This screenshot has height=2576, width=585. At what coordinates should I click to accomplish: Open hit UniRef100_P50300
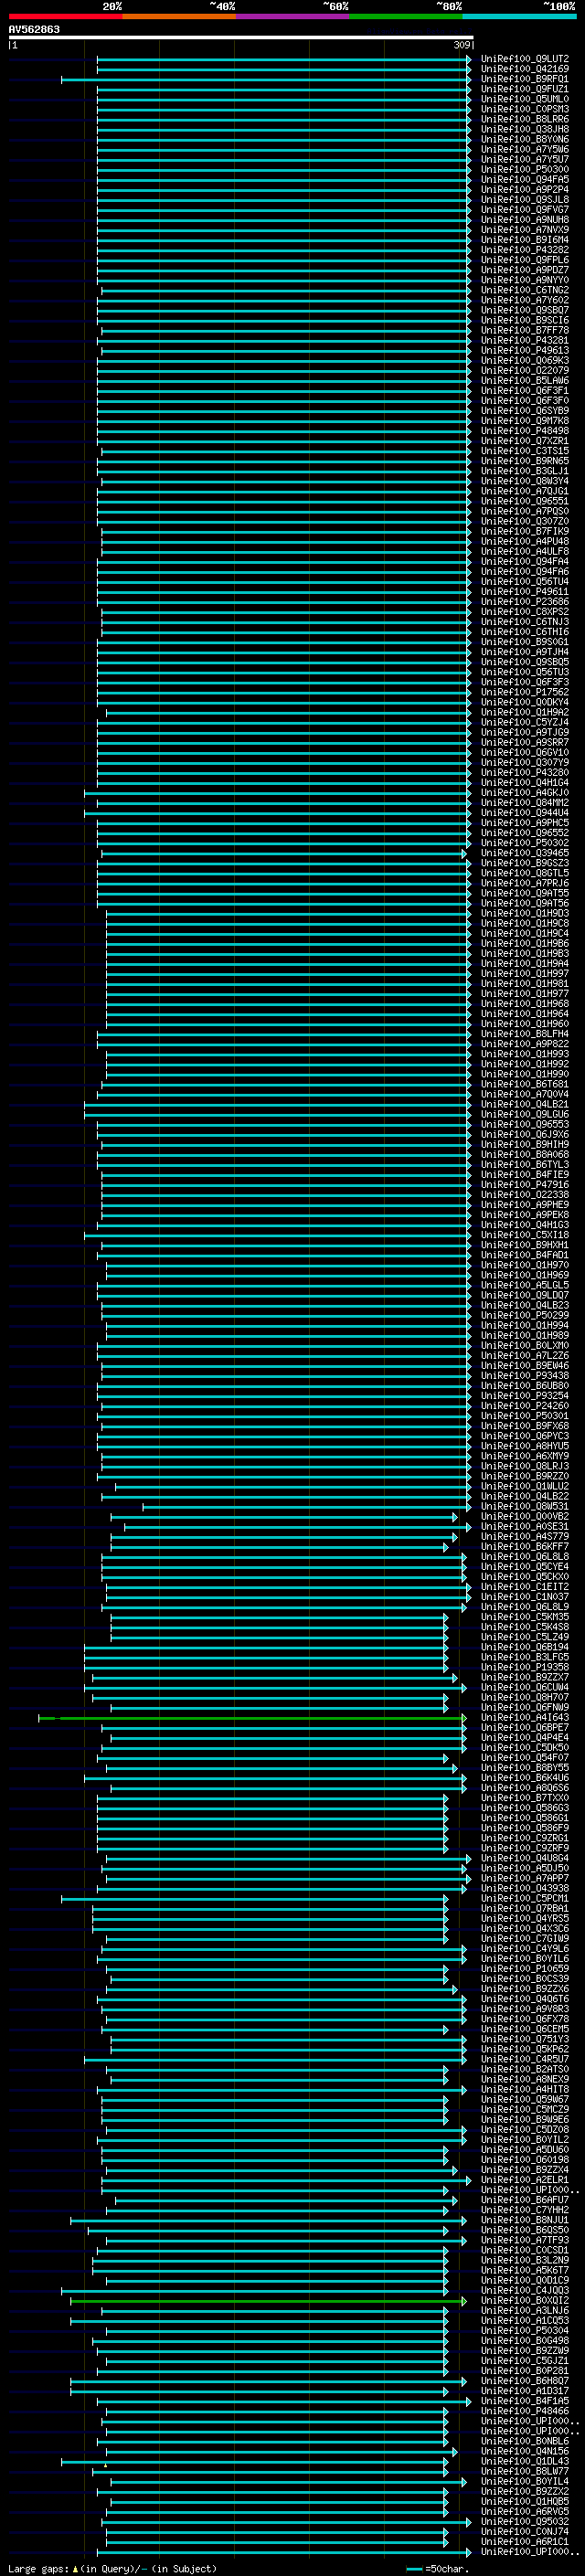[x=524, y=169]
